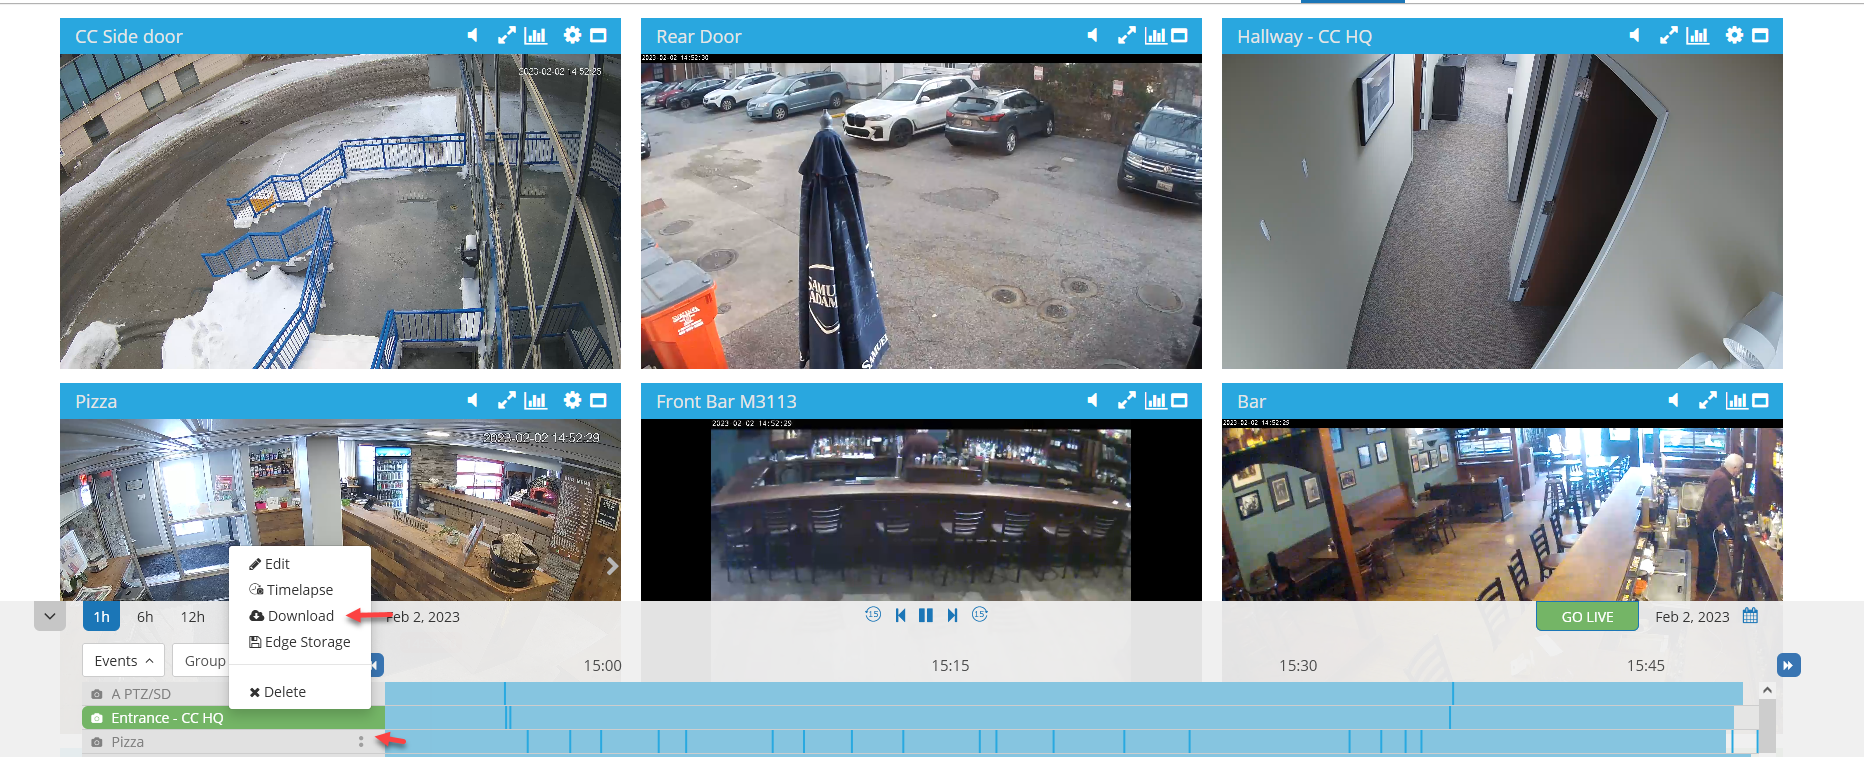Open settings gear for Pizza camera
This screenshot has width=1864, height=757.
[x=572, y=401]
